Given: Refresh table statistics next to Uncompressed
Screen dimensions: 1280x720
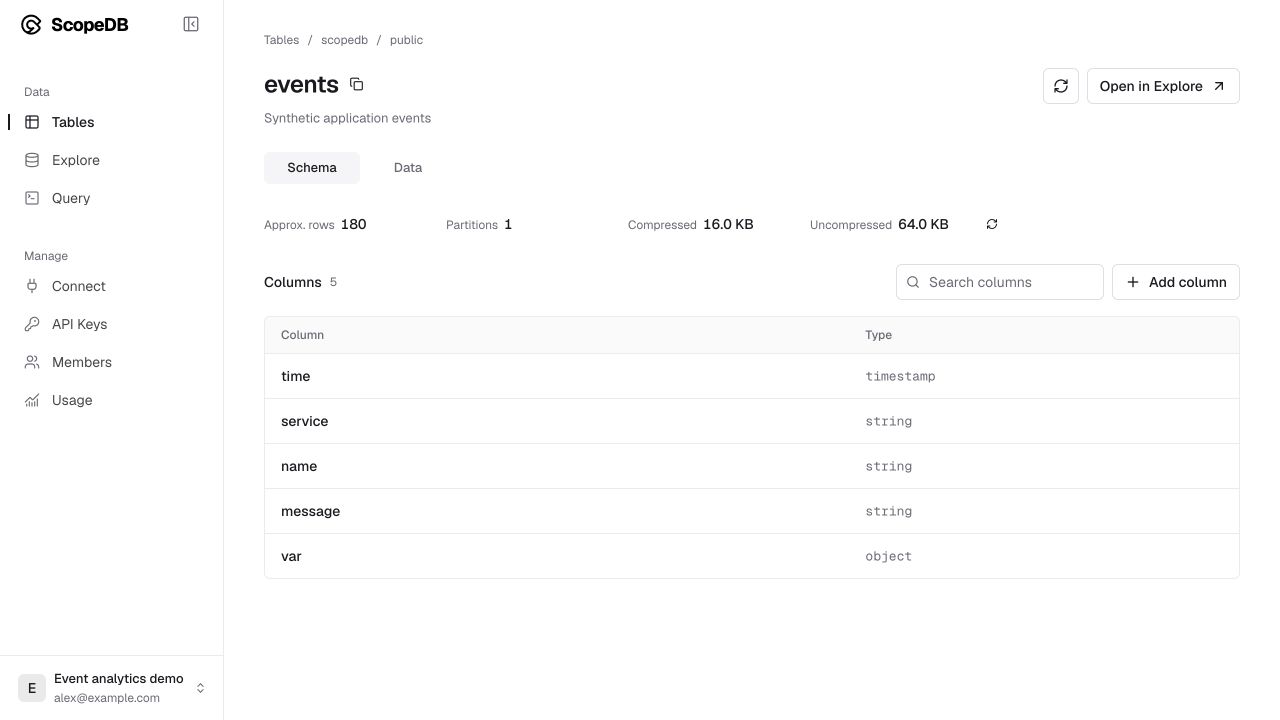Looking at the screenshot, I should (x=992, y=224).
